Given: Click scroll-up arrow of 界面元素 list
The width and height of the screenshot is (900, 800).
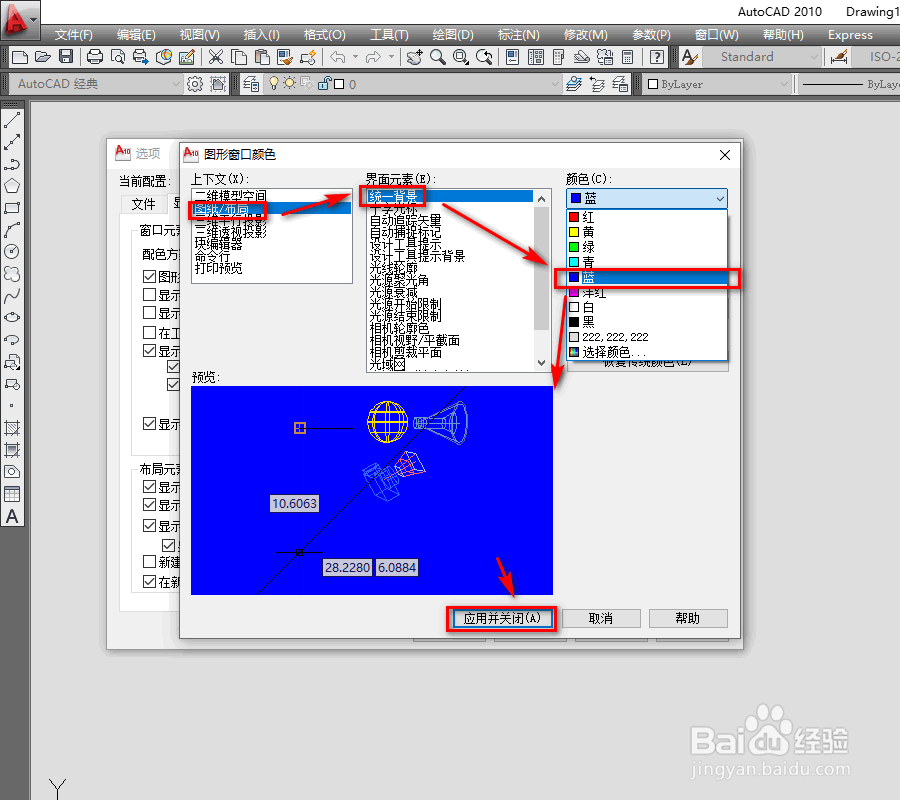Looking at the screenshot, I should point(541,199).
